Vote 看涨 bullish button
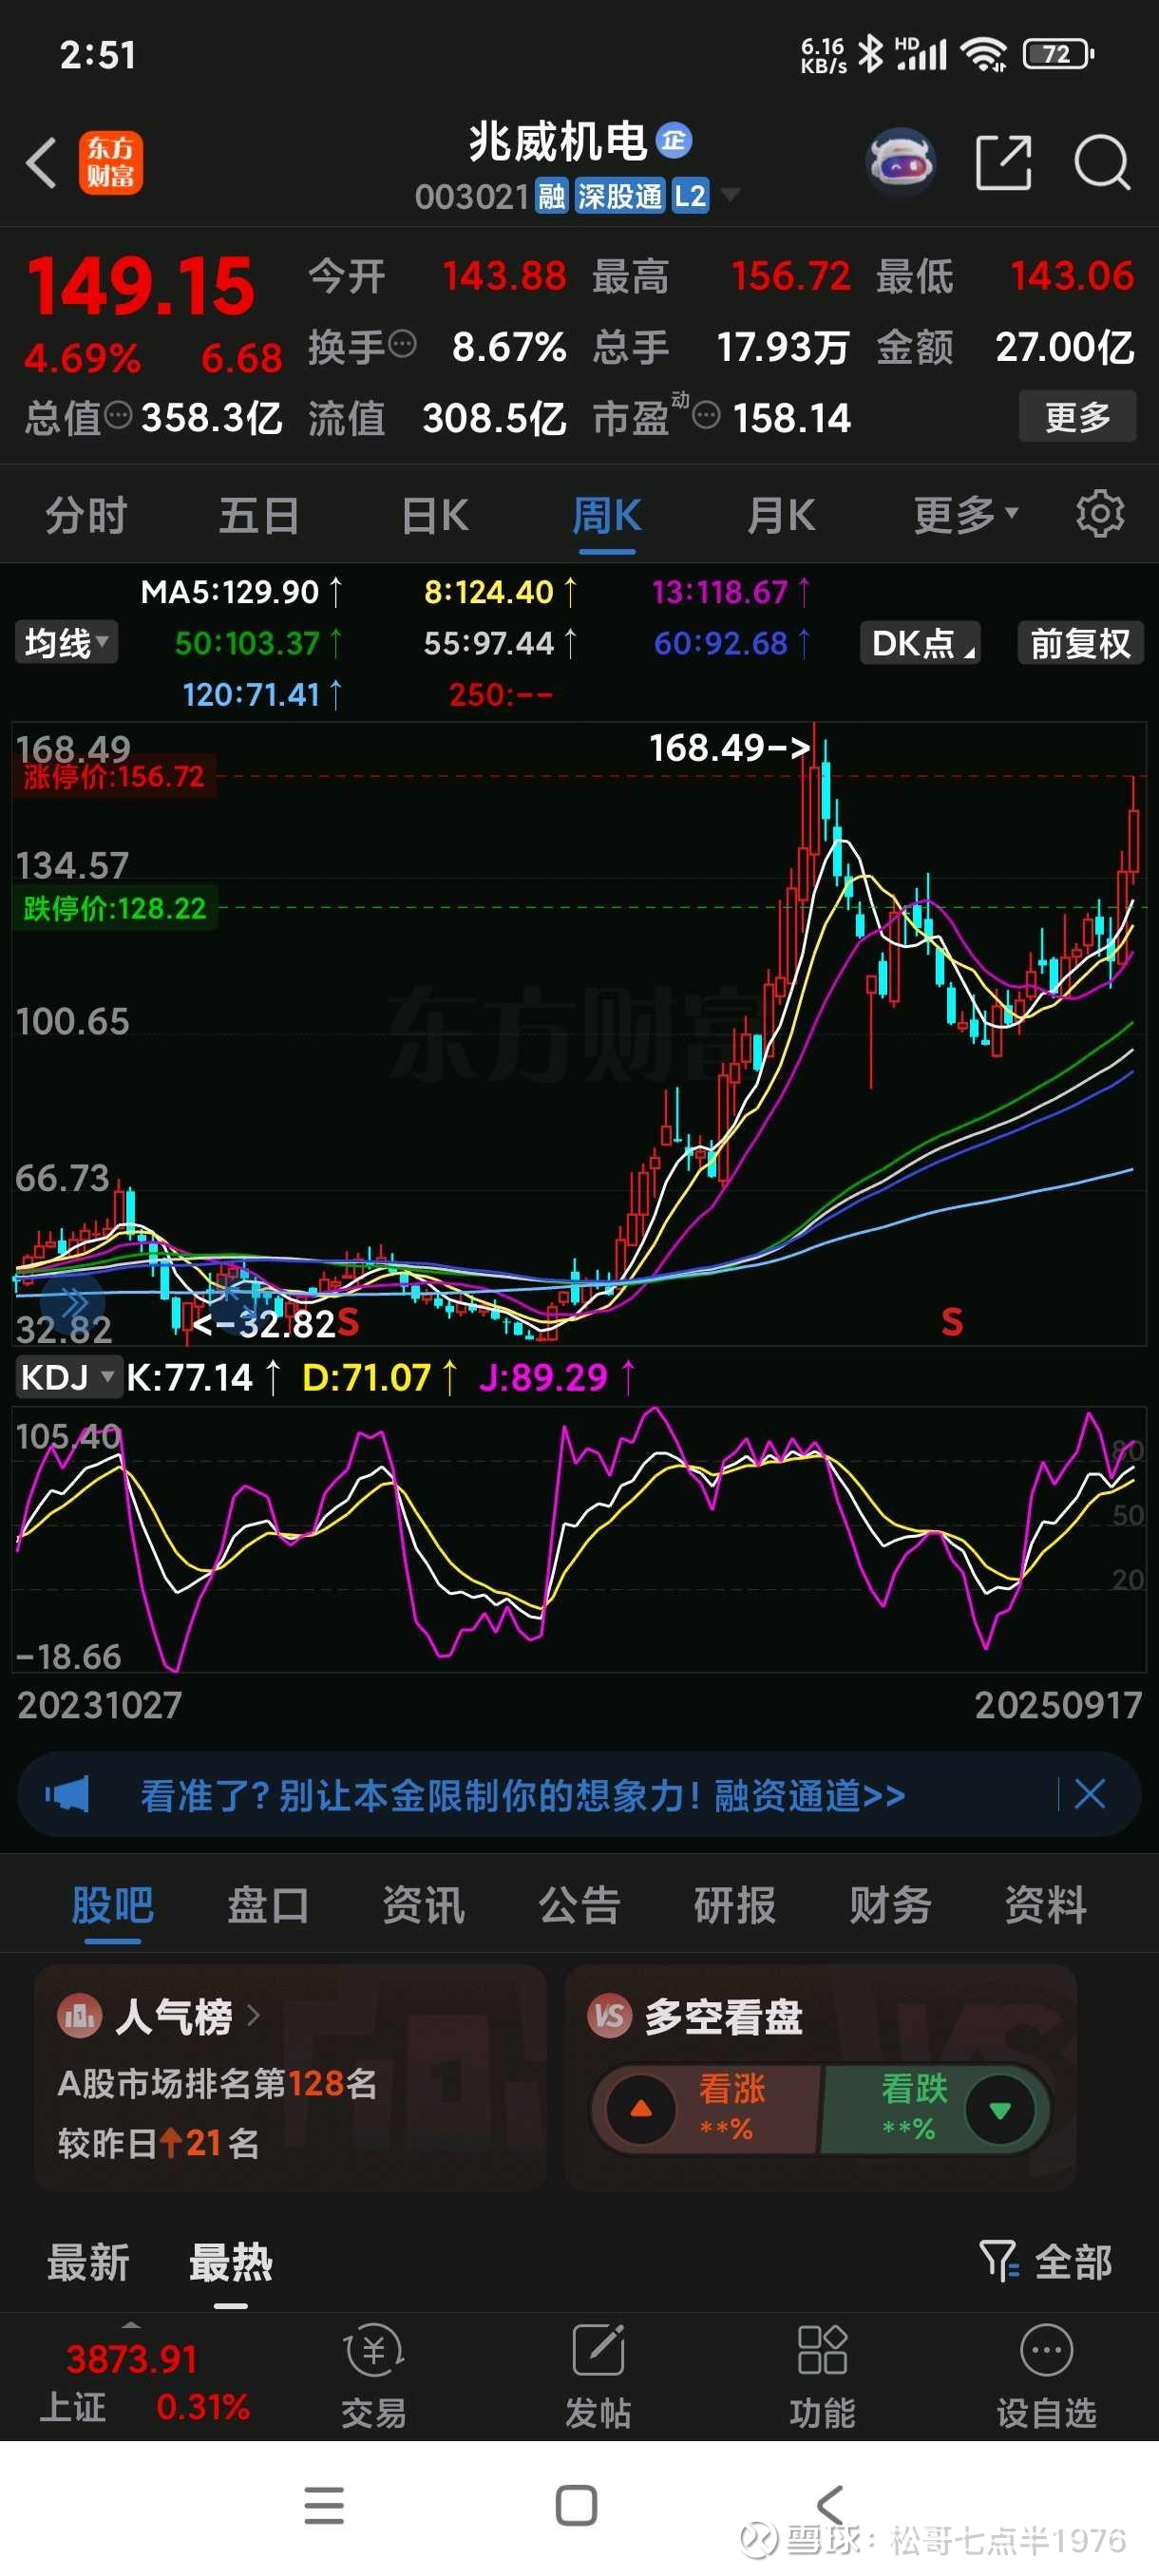Viewport: 1159px width, 2576px height. (x=706, y=2109)
